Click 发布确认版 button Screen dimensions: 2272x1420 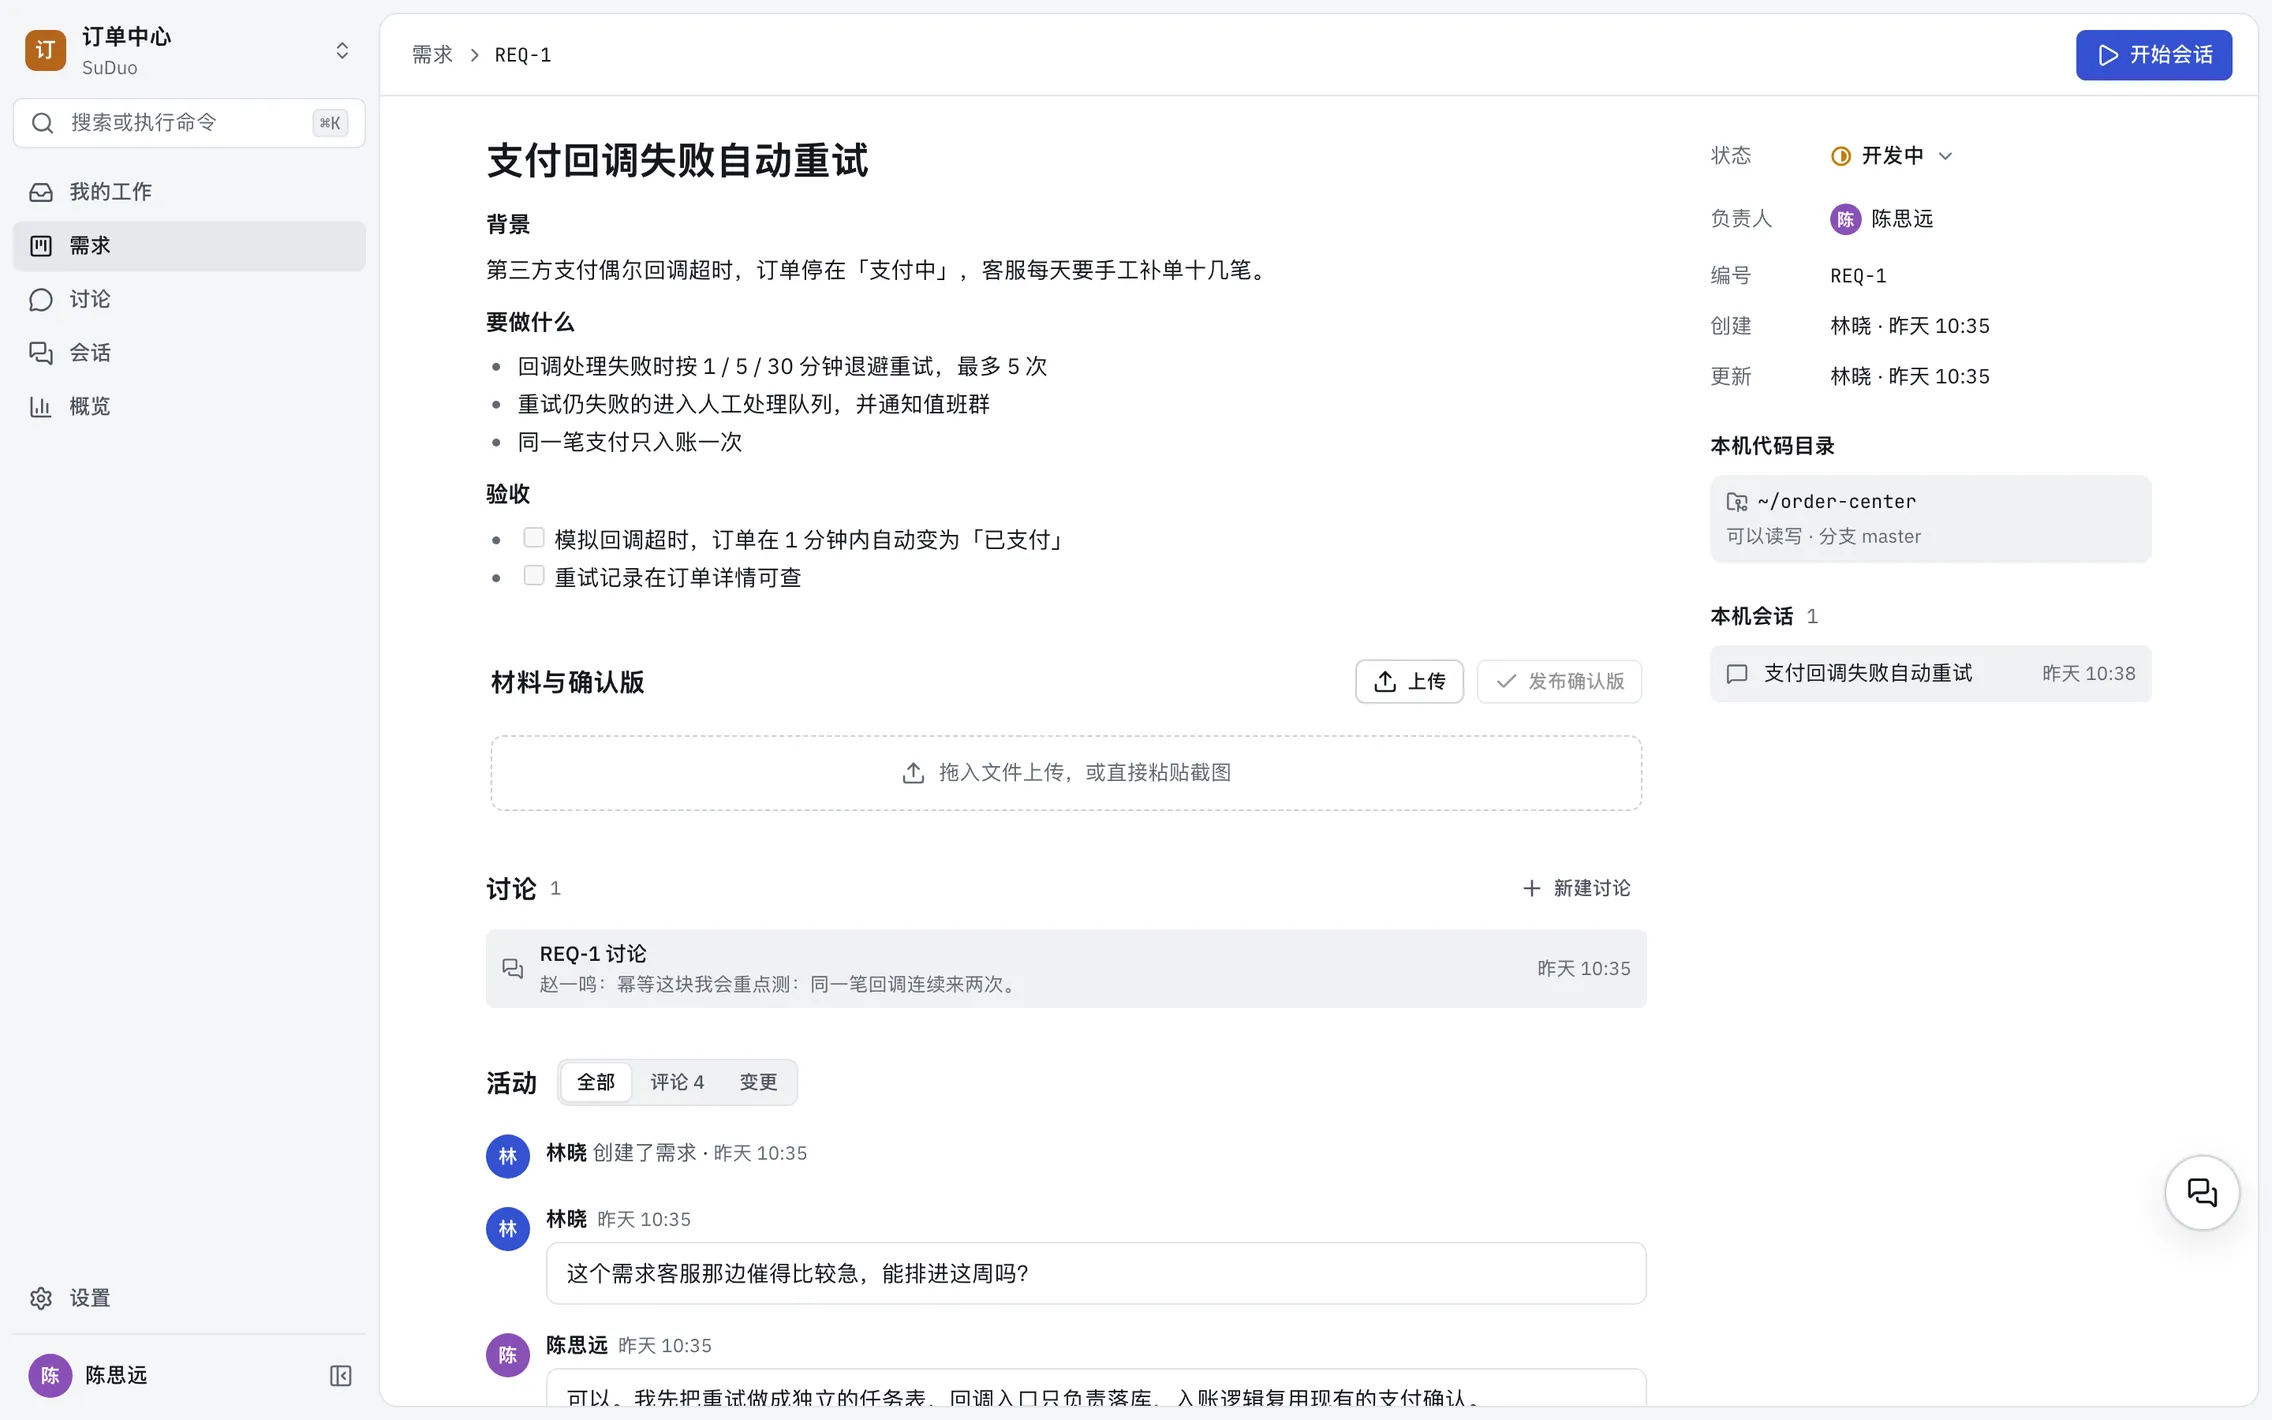tap(1559, 682)
